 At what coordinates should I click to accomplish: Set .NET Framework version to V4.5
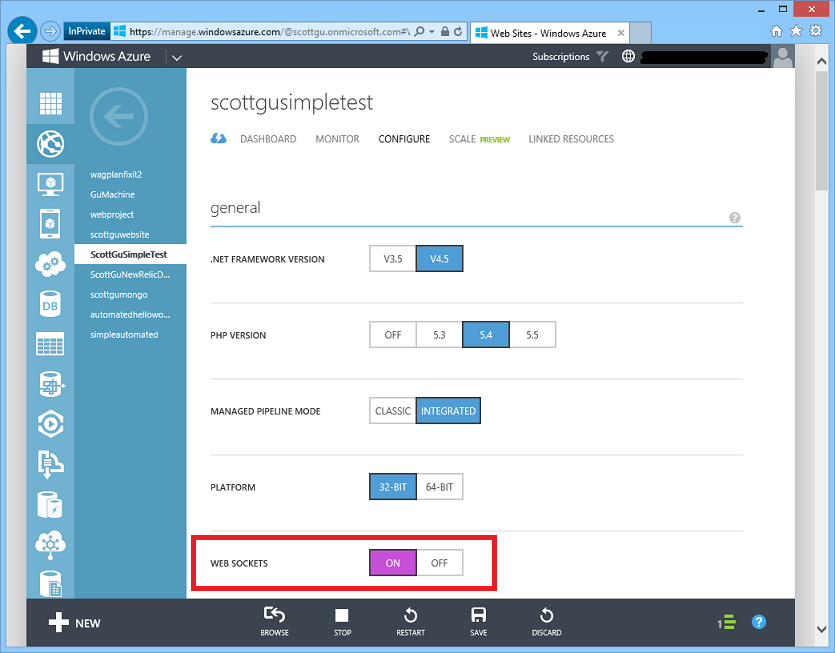click(x=439, y=259)
